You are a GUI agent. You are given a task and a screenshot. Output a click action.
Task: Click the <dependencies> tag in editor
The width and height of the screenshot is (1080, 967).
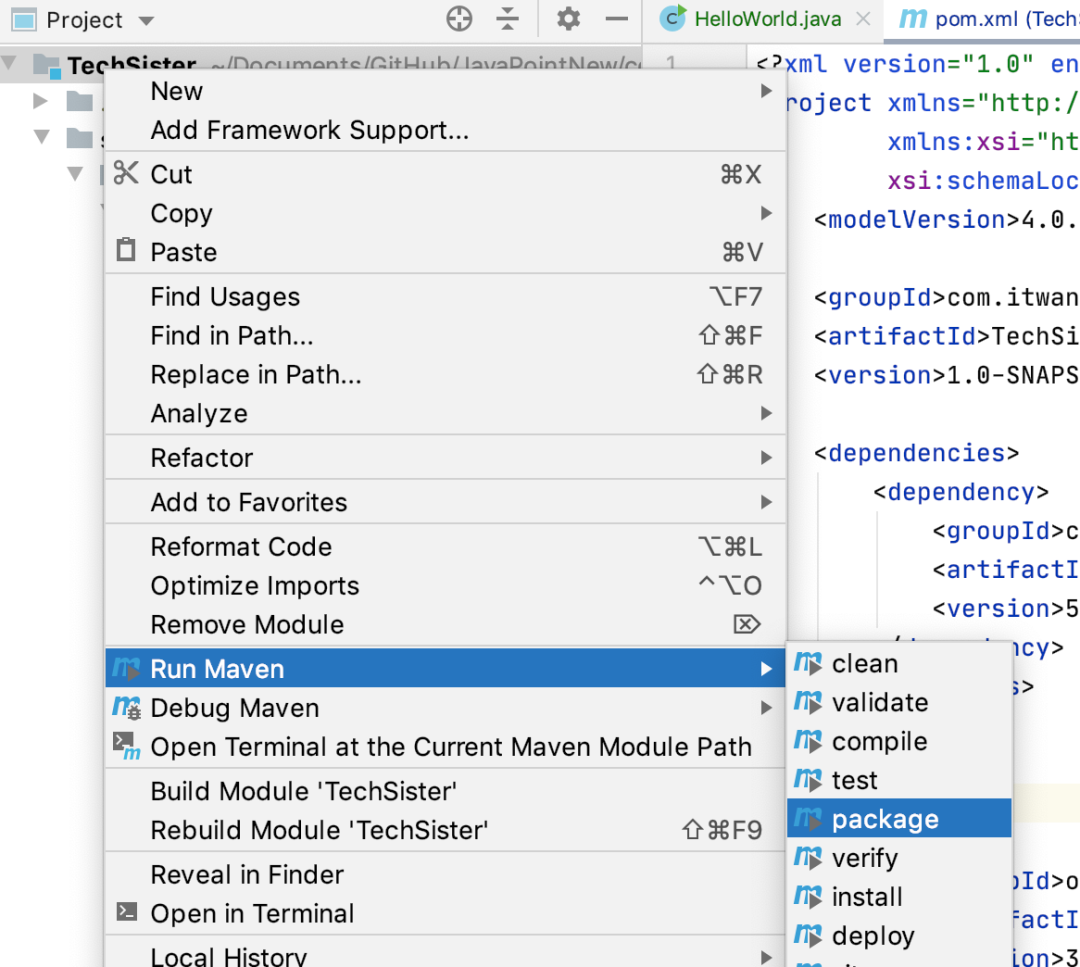tap(916, 453)
